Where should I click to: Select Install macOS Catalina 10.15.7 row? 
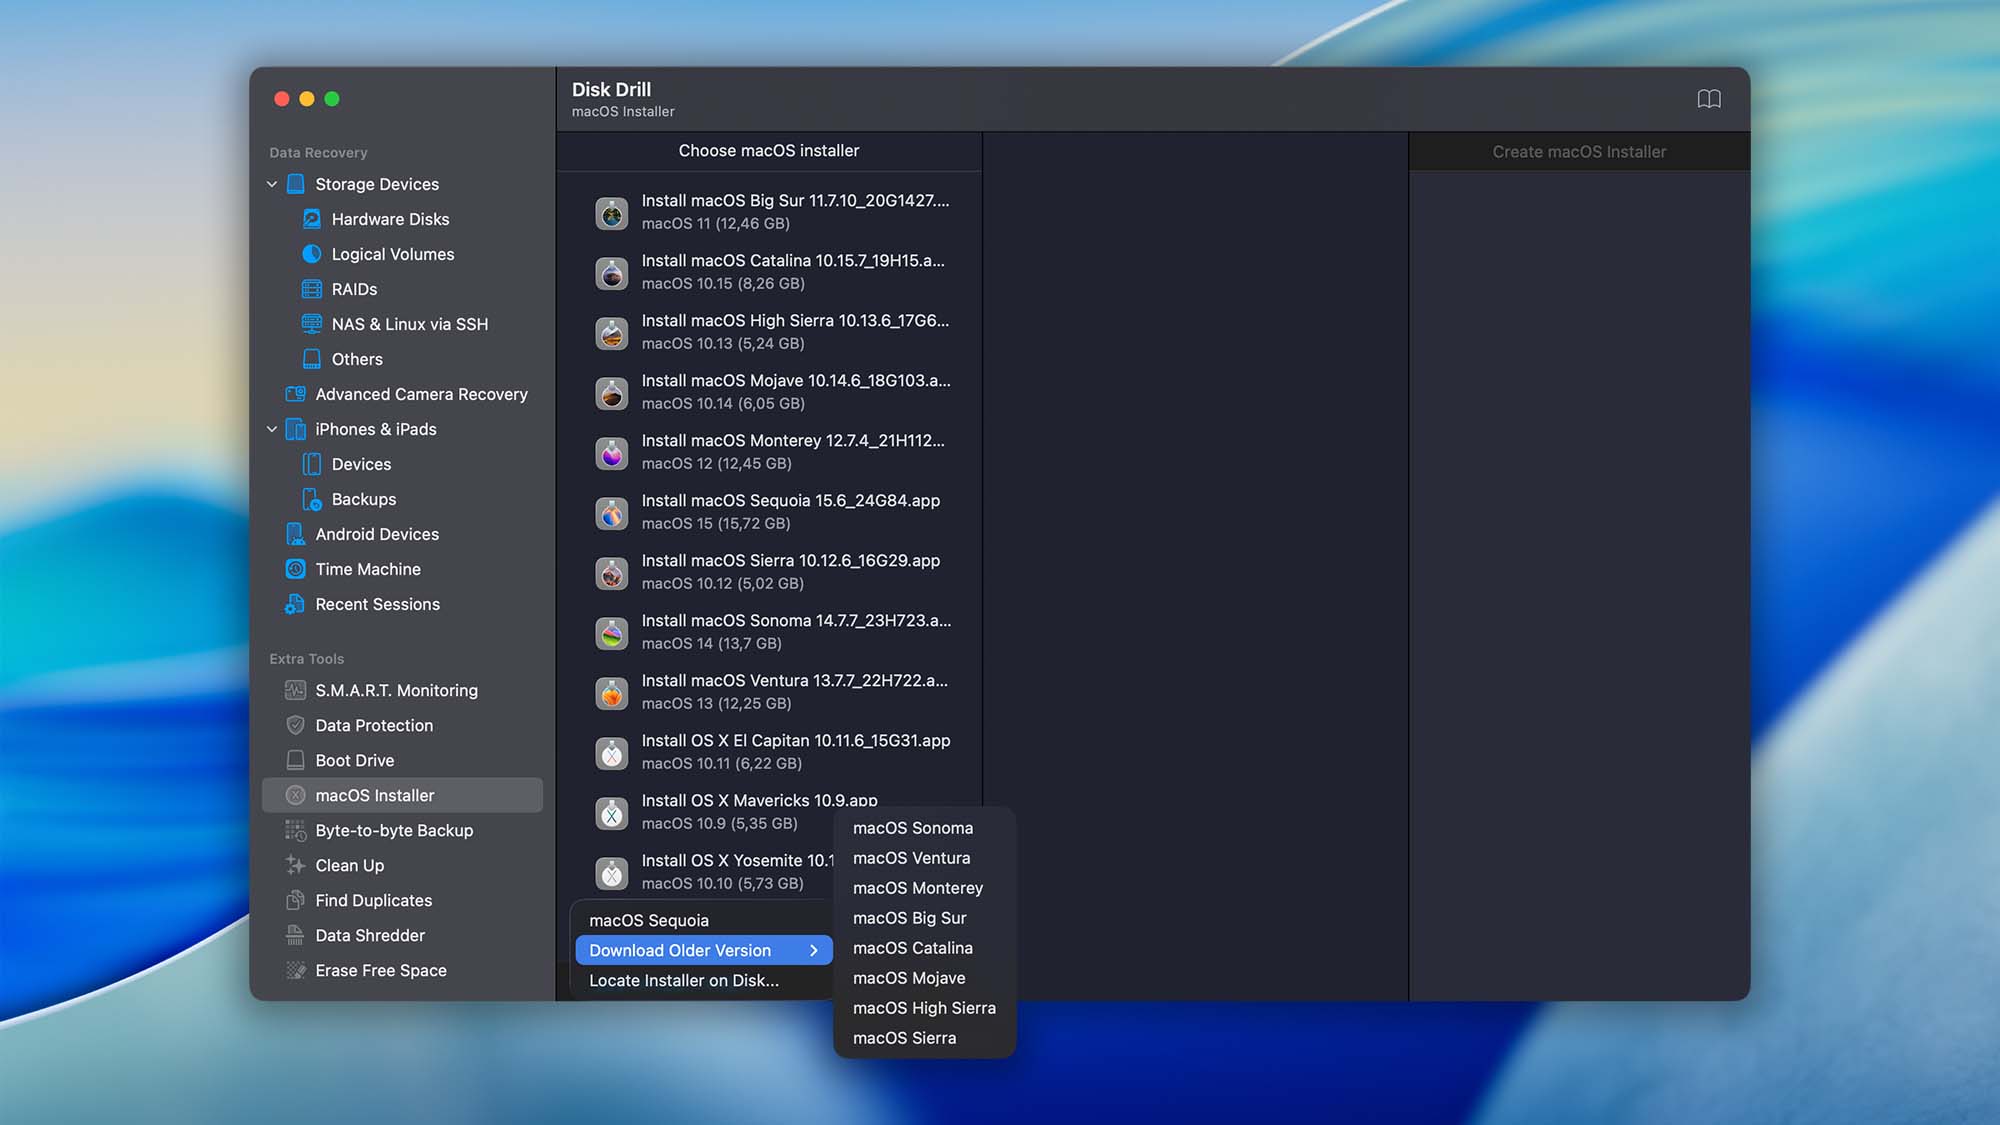click(769, 272)
